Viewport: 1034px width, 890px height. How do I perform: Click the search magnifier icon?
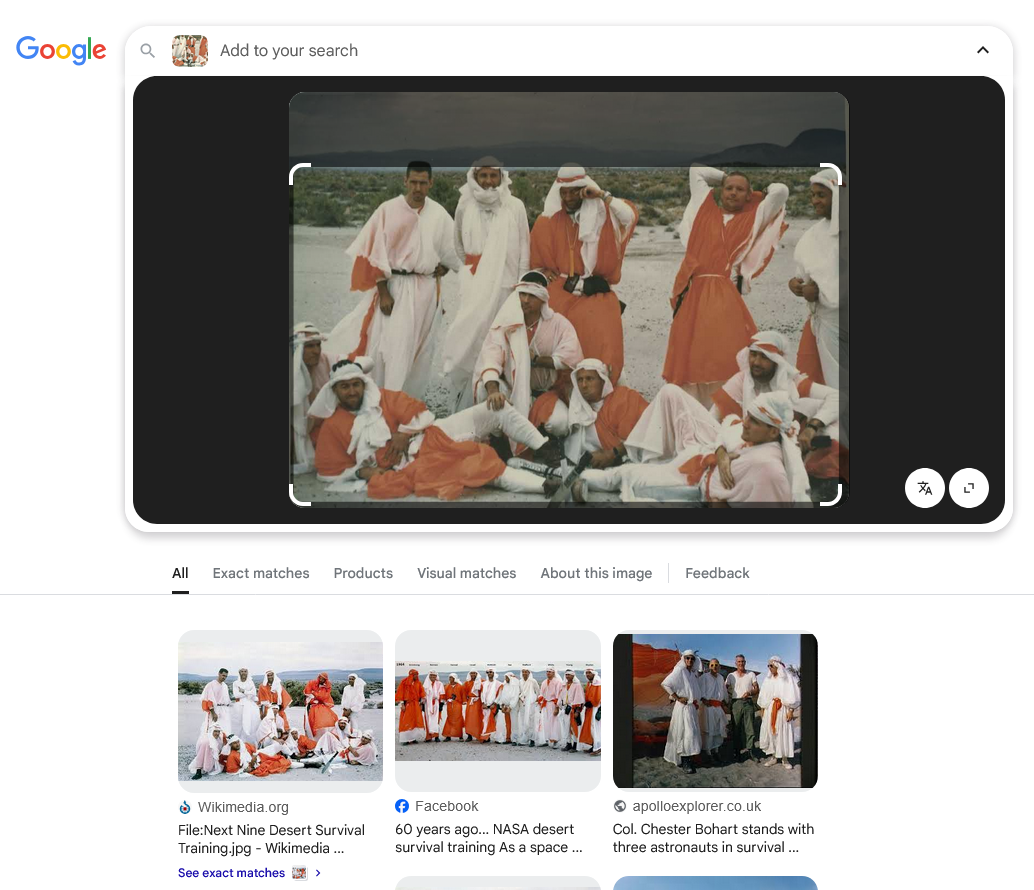[x=148, y=51]
